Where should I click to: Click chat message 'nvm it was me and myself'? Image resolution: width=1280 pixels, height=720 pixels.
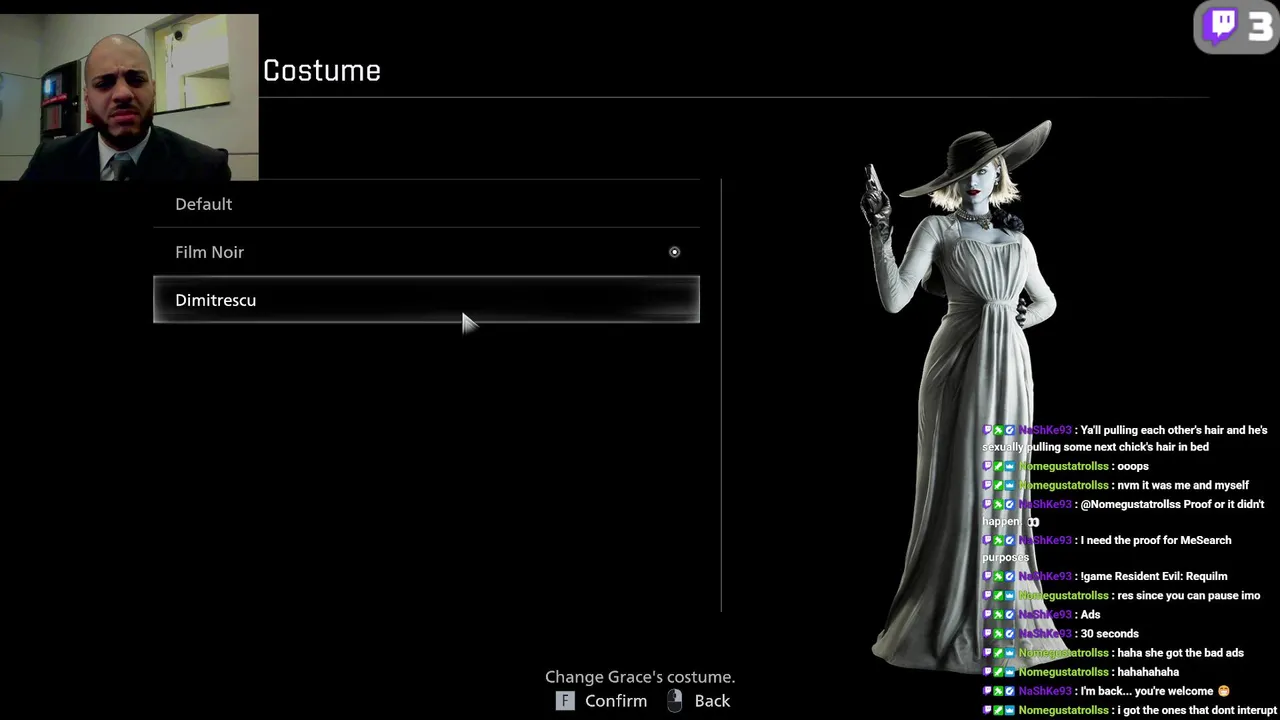1183,485
